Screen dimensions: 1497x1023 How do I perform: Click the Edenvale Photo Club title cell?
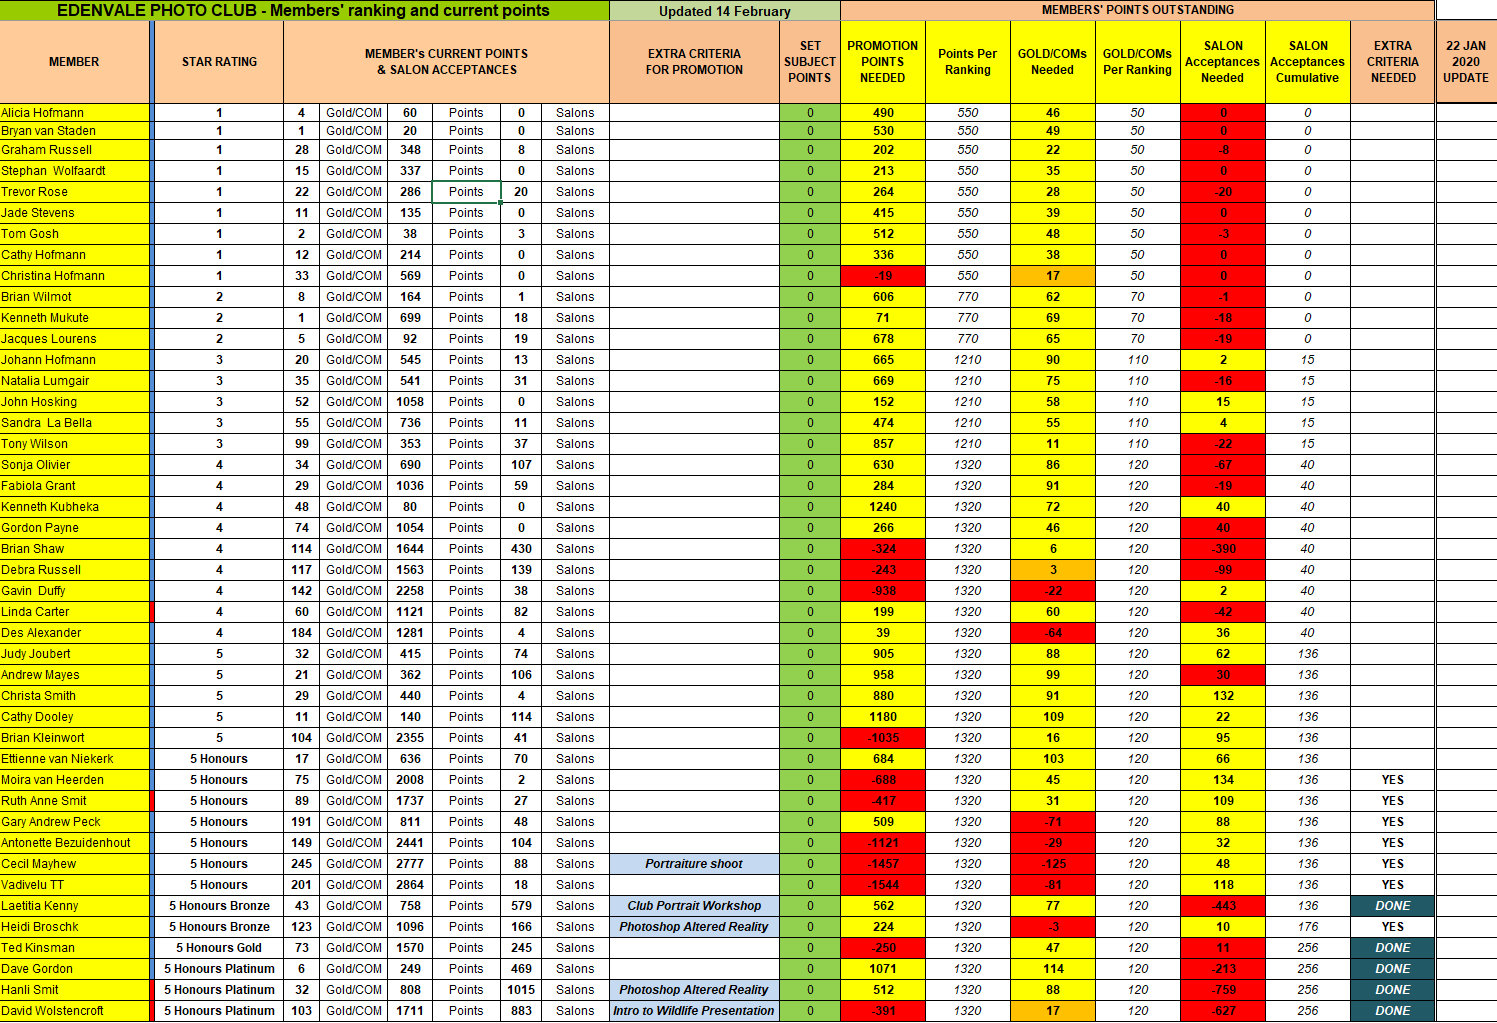(303, 11)
